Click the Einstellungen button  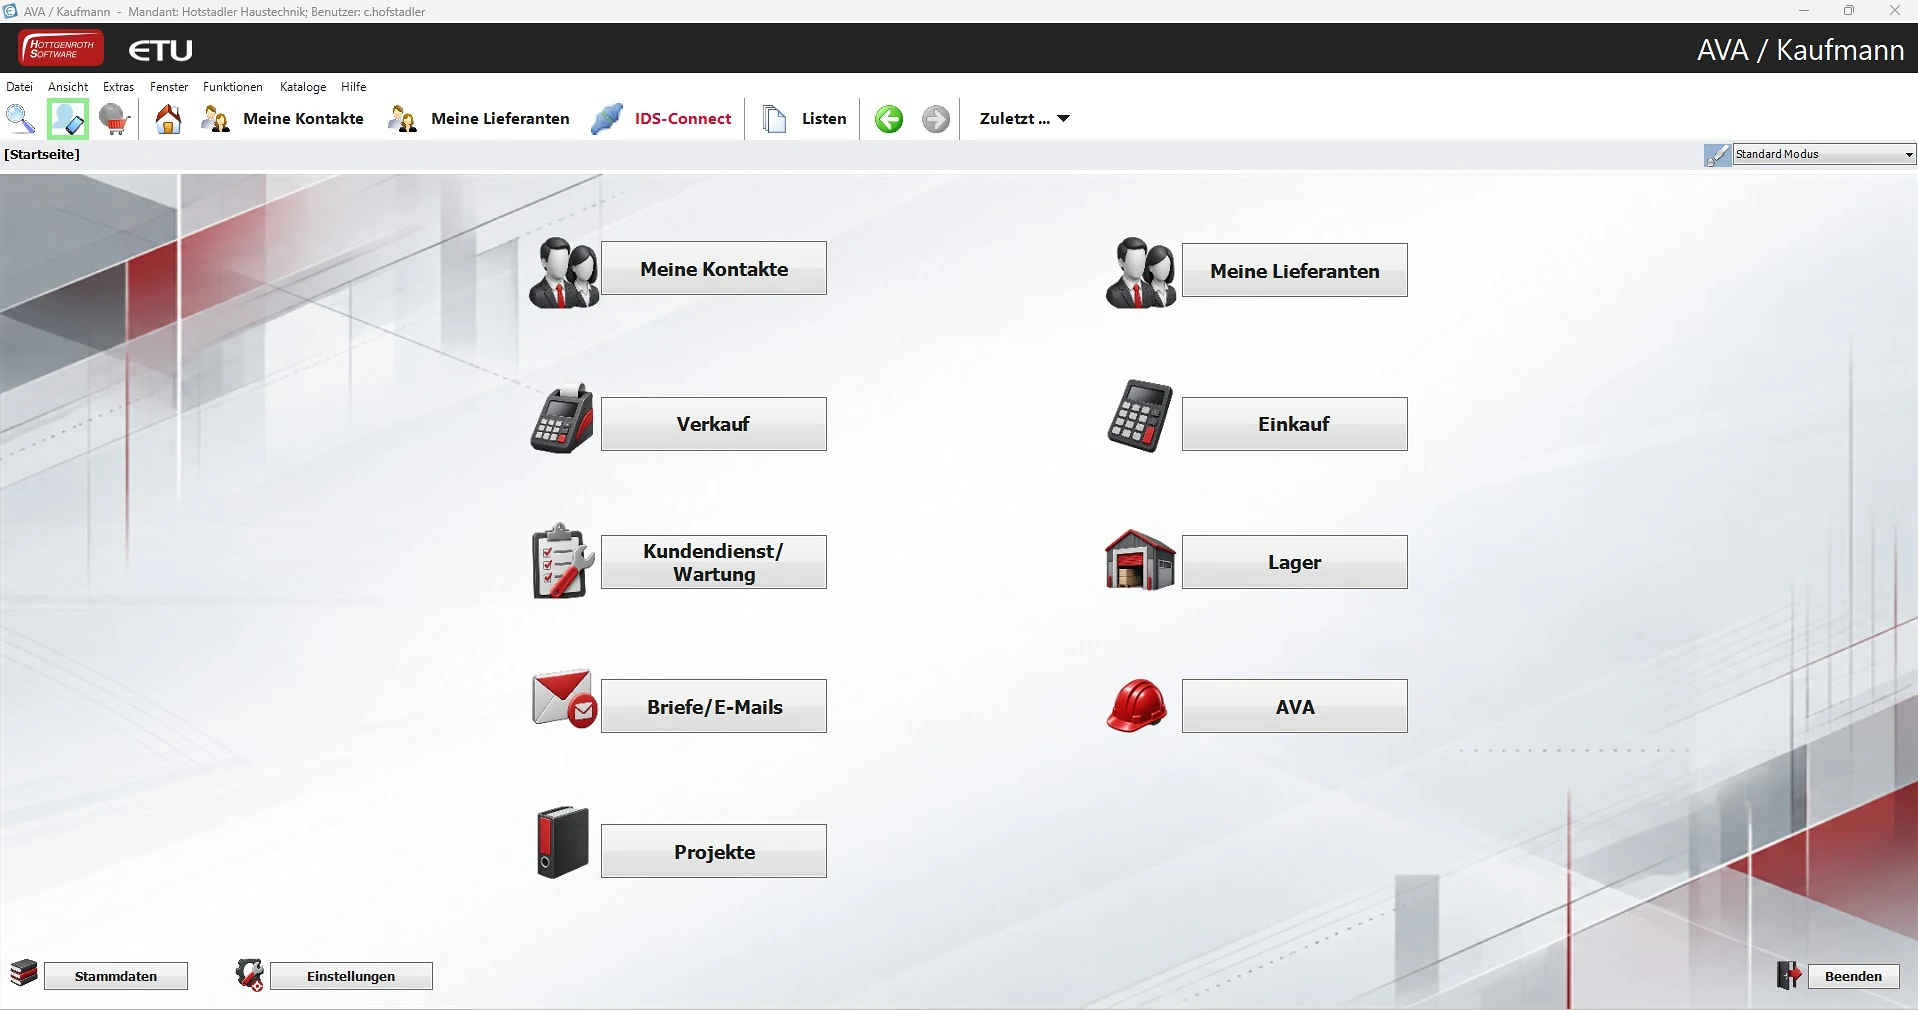(351, 976)
